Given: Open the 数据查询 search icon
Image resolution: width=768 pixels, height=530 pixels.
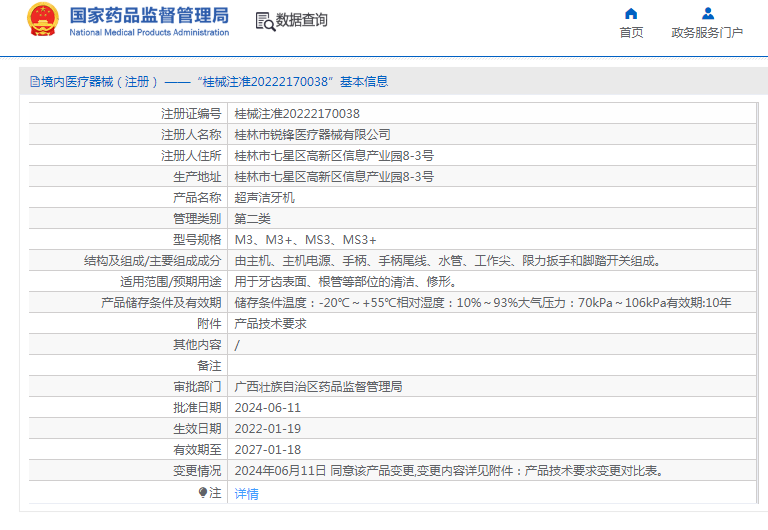Looking at the screenshot, I should 265,22.
